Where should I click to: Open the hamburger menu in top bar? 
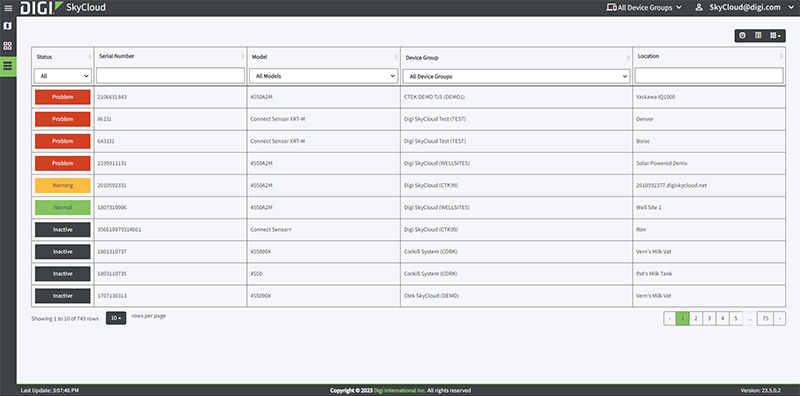[8, 8]
